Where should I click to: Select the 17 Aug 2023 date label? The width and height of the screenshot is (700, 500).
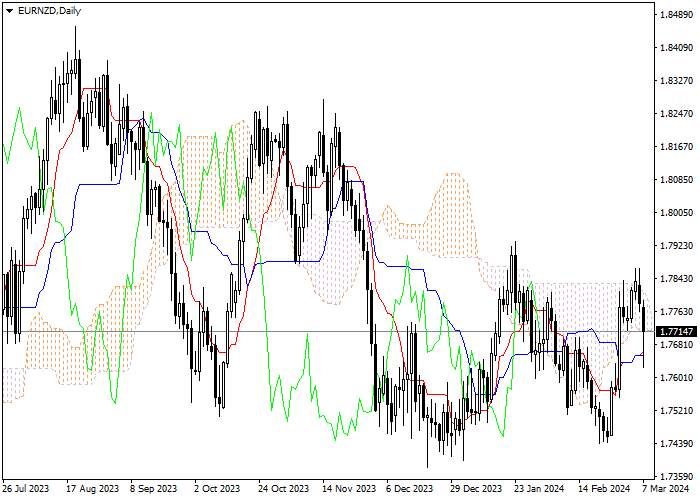pos(93,488)
